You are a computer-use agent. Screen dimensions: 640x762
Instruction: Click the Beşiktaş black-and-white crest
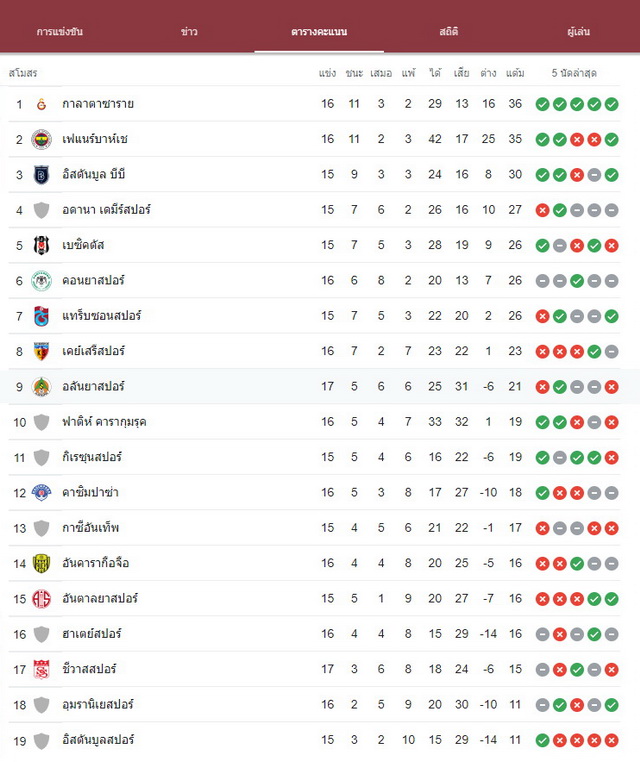click(41, 245)
